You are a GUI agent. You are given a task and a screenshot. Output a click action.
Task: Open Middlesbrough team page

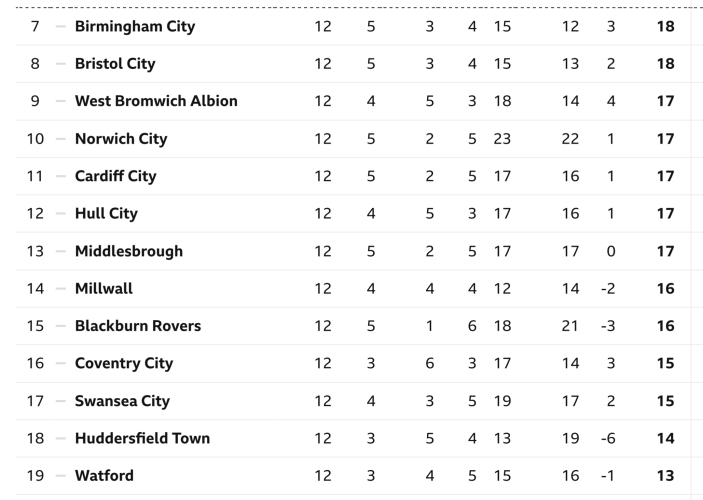(129, 251)
